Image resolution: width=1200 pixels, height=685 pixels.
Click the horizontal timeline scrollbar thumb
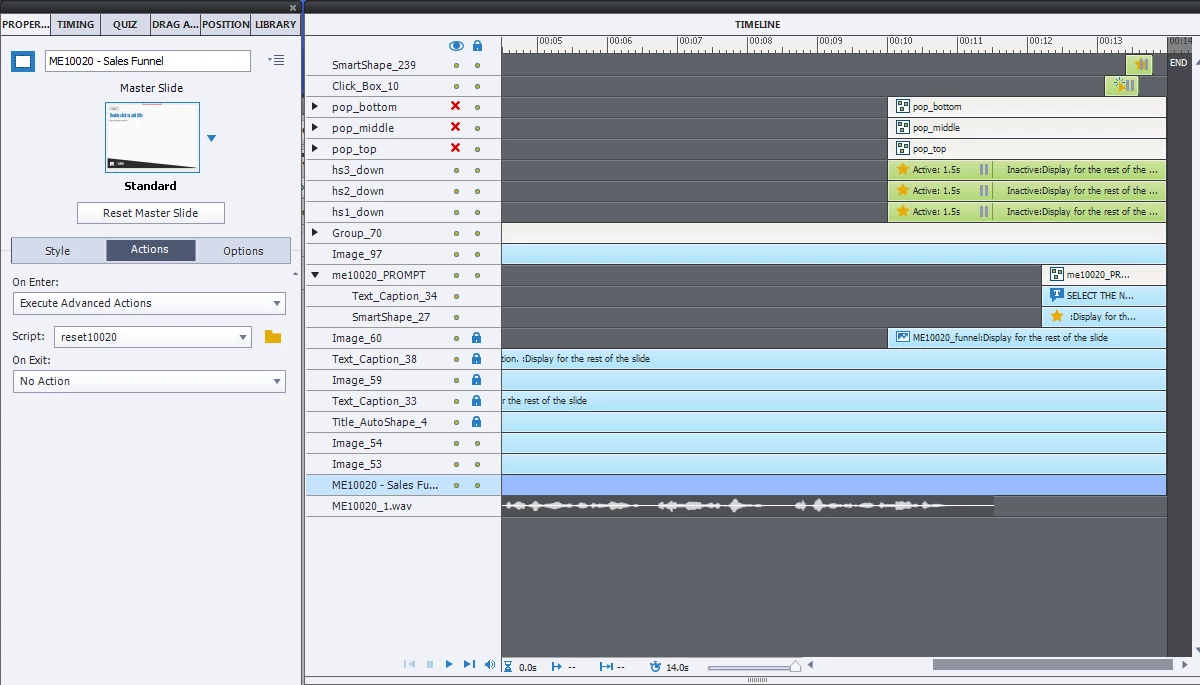pos(1052,664)
